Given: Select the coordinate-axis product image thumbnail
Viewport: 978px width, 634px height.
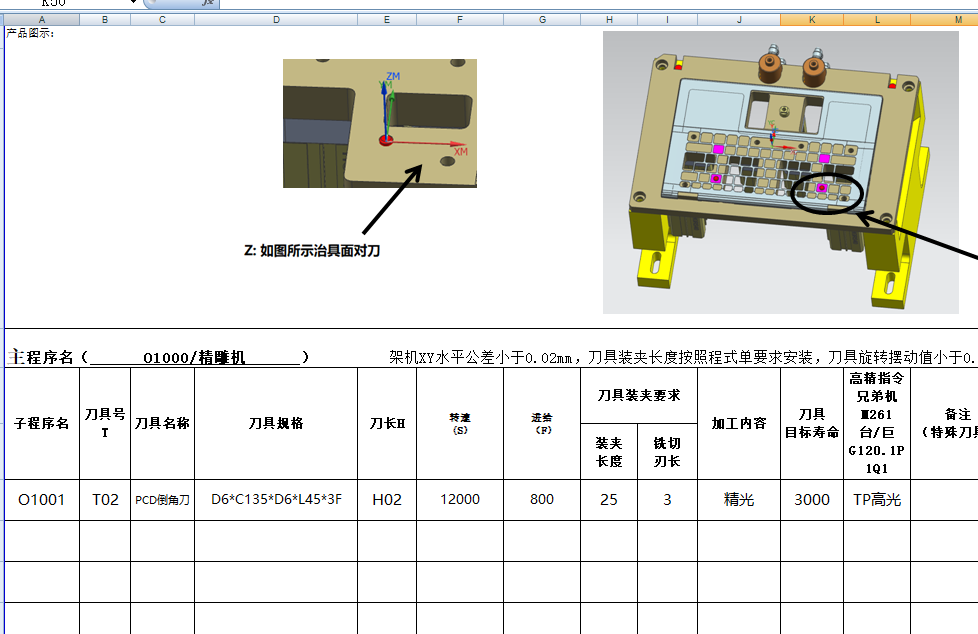Looking at the screenshot, I should pos(381,122).
